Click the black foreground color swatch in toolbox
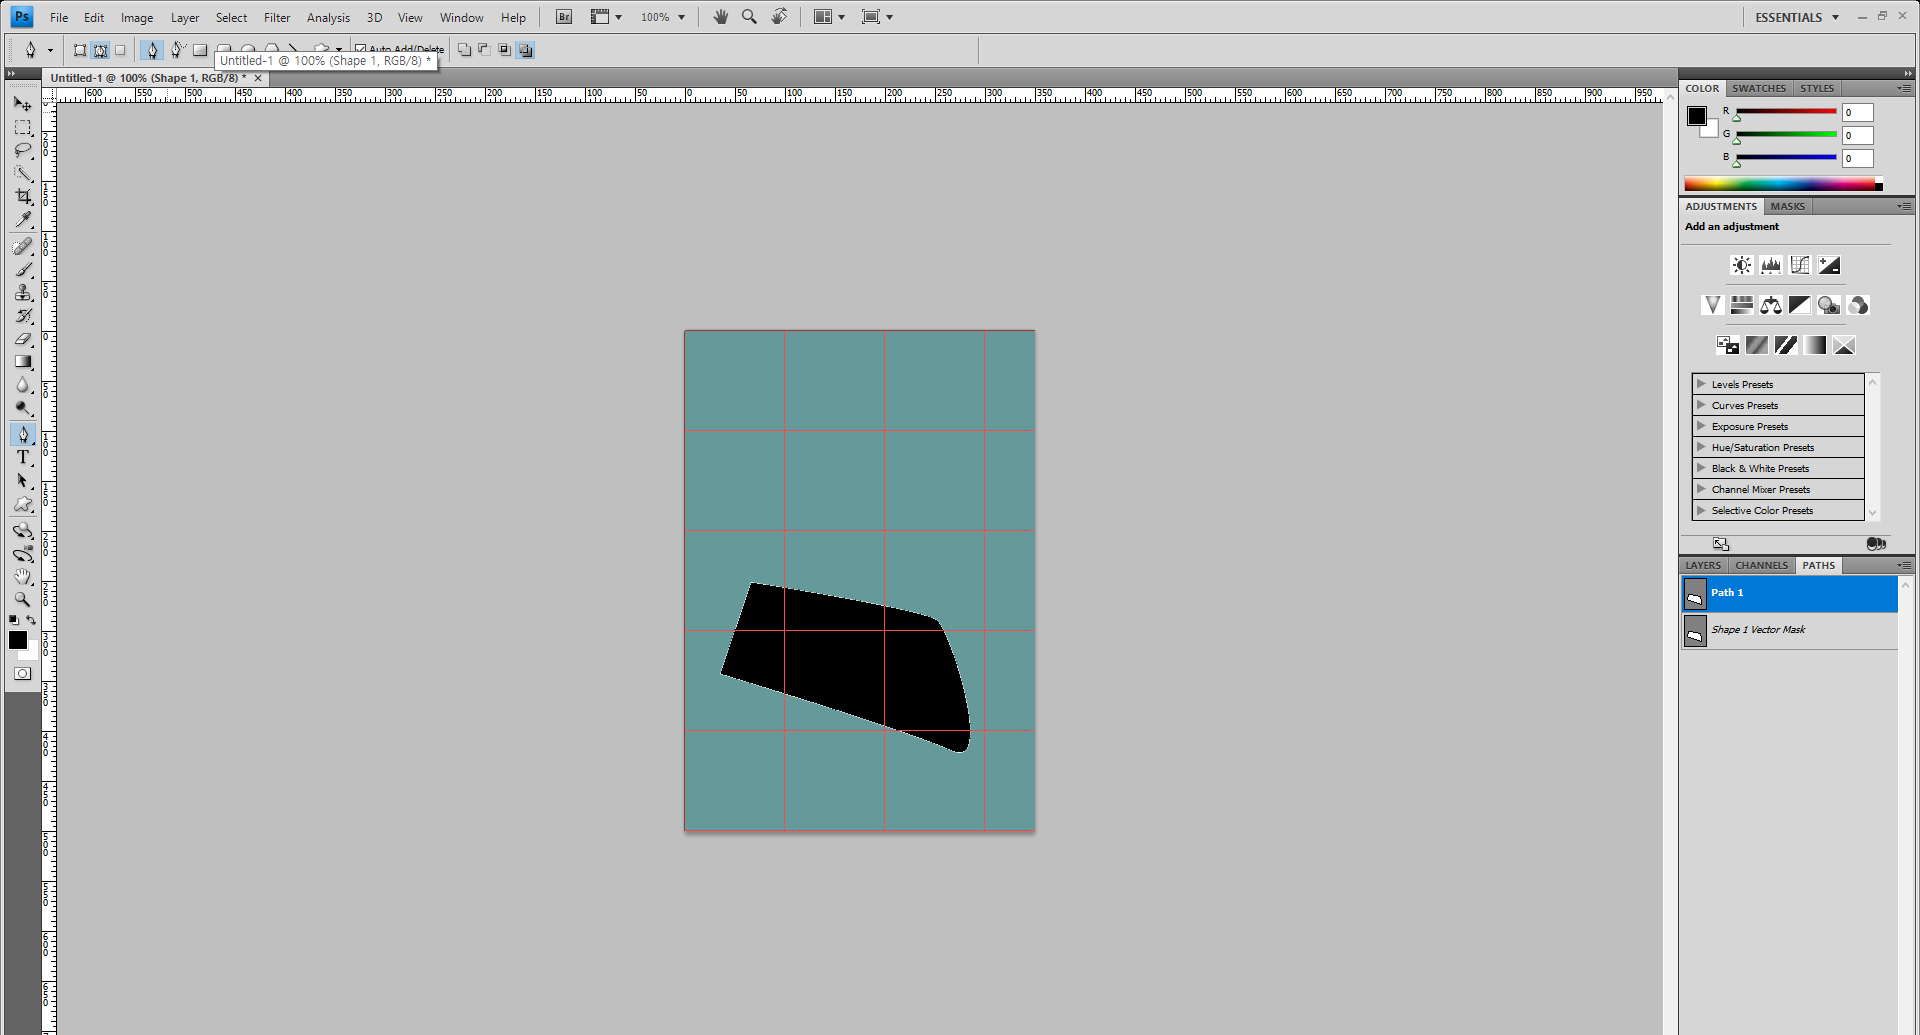This screenshot has height=1035, width=1920. pos(17,640)
